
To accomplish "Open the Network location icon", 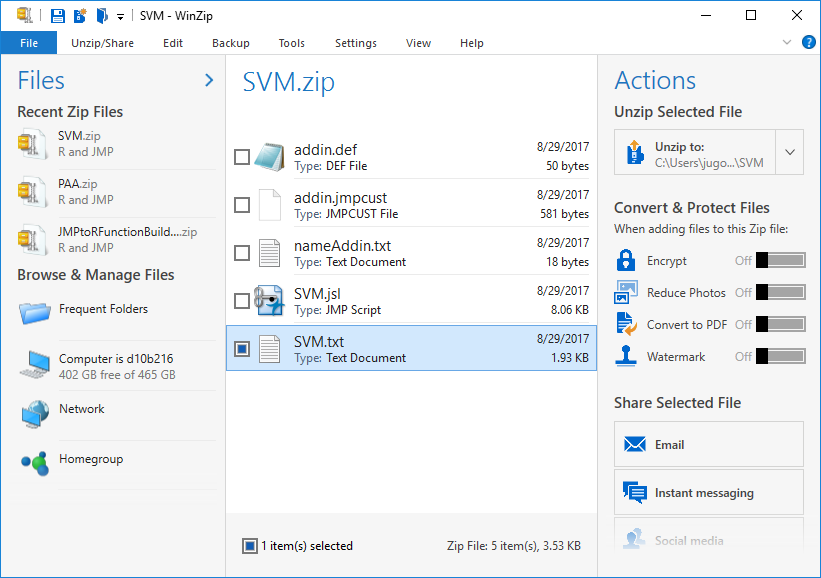I will click(x=33, y=413).
